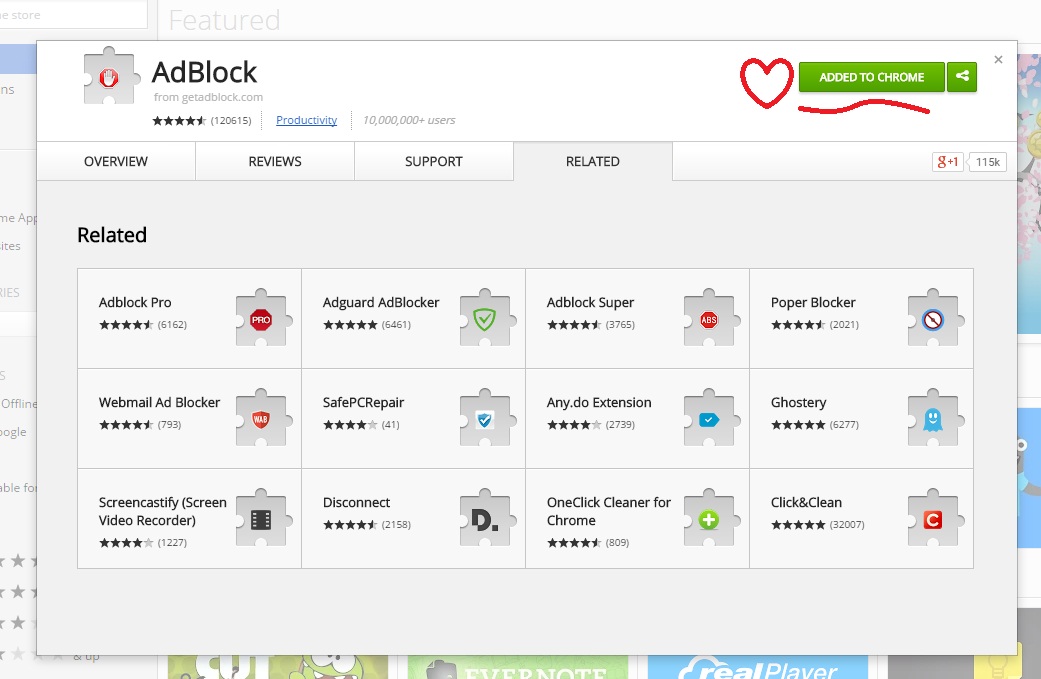Viewport: 1041px width, 679px height.
Task: Click OneClick Cleaner for Chrome title
Action: click(x=609, y=511)
